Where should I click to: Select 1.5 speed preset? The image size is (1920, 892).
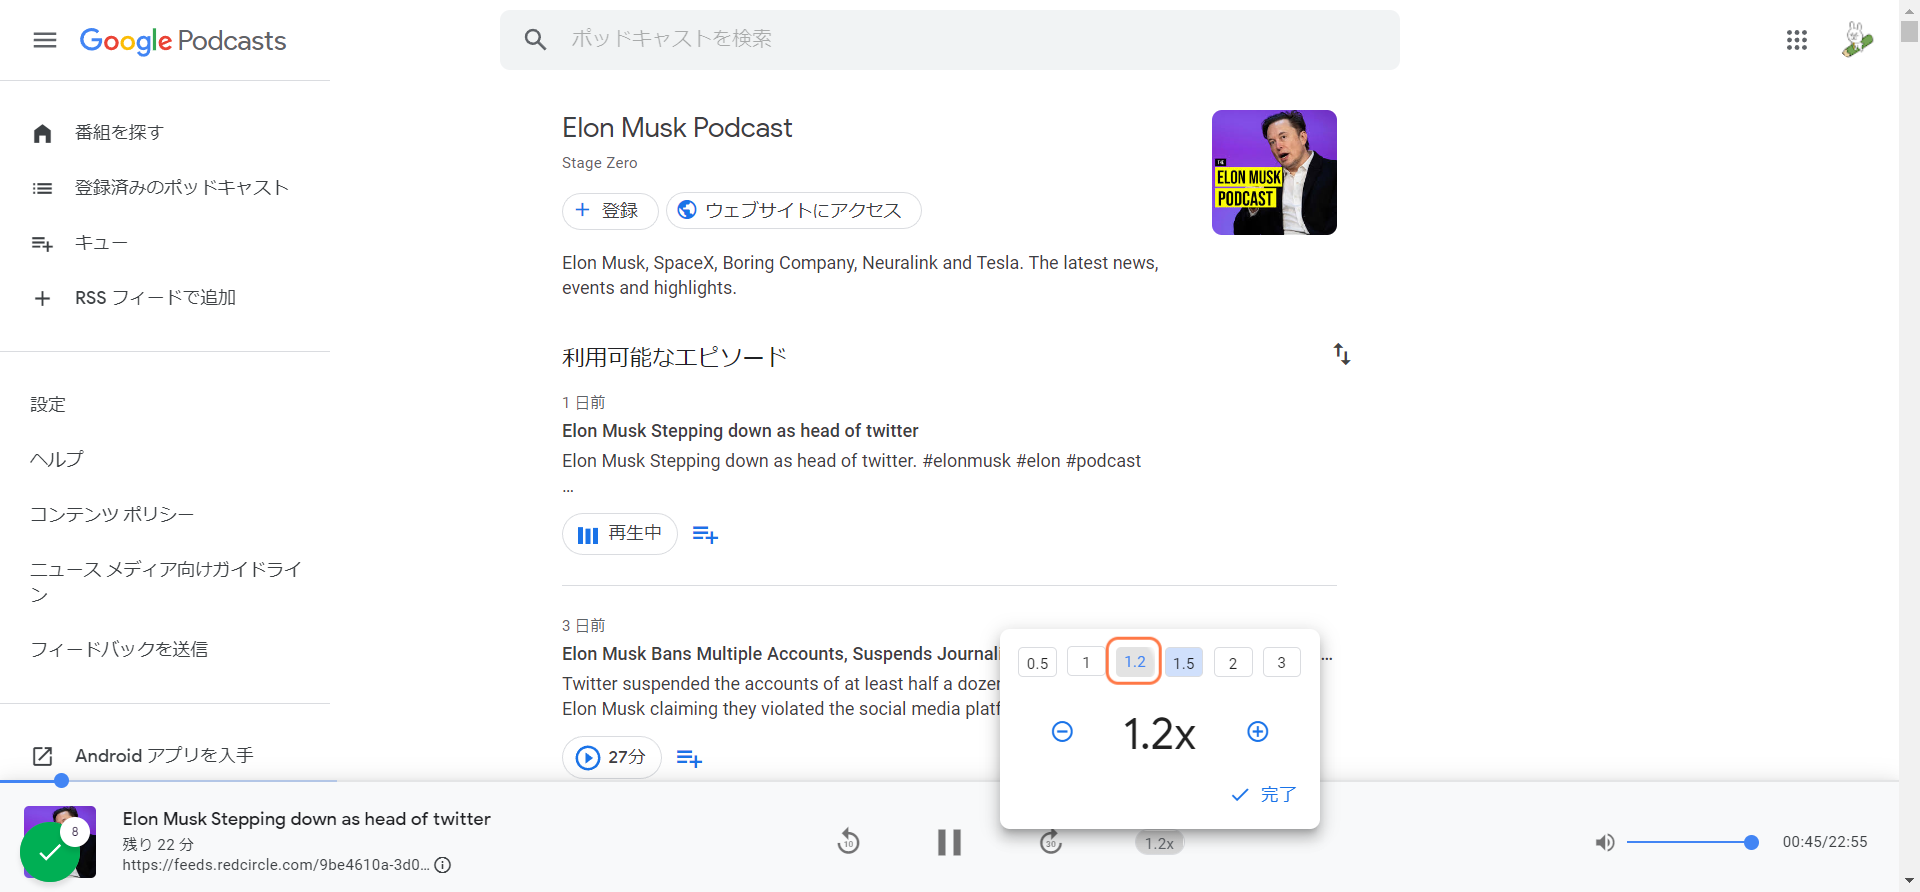[x=1184, y=663]
